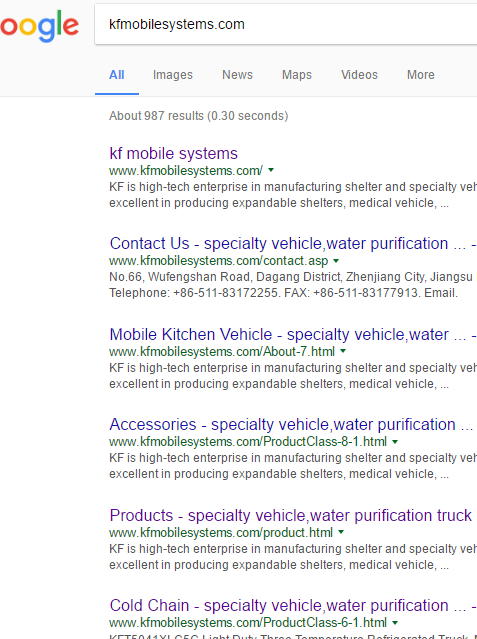Image resolution: width=477 pixels, height=639 pixels.
Task: Expand dropdown arrow beside product.html URL
Action: [341, 532]
